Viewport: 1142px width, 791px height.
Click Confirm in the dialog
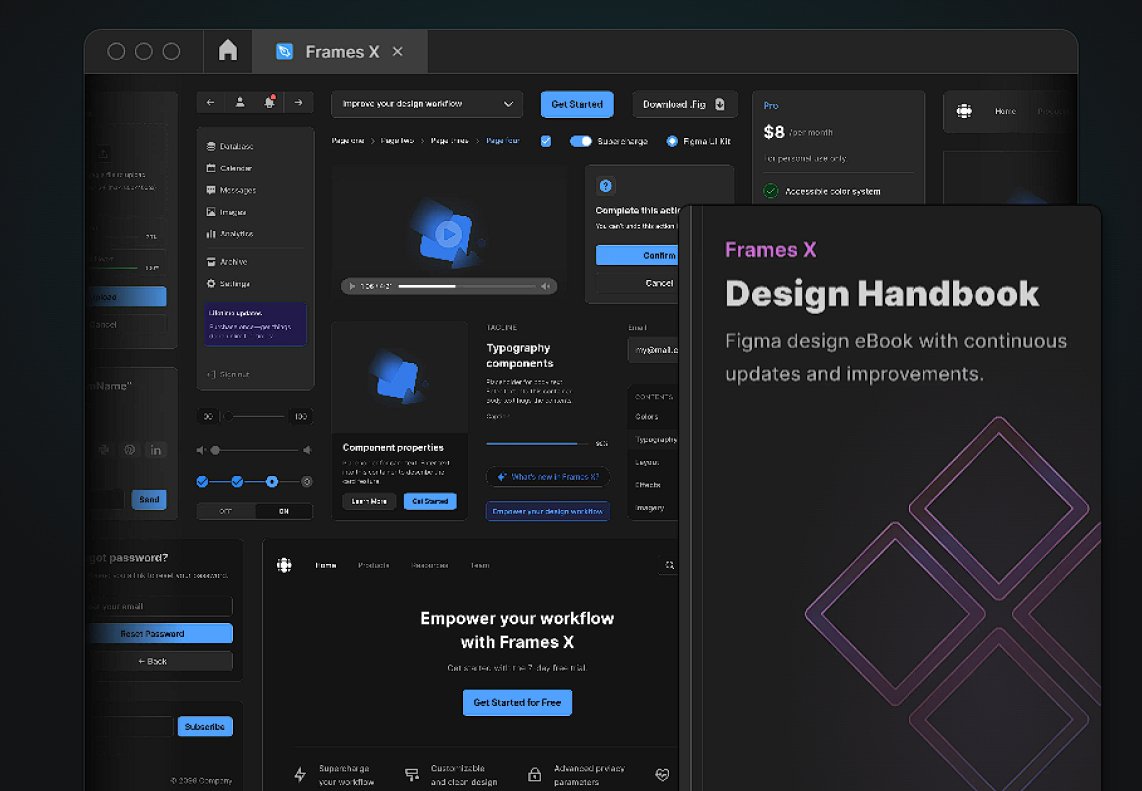click(638, 255)
